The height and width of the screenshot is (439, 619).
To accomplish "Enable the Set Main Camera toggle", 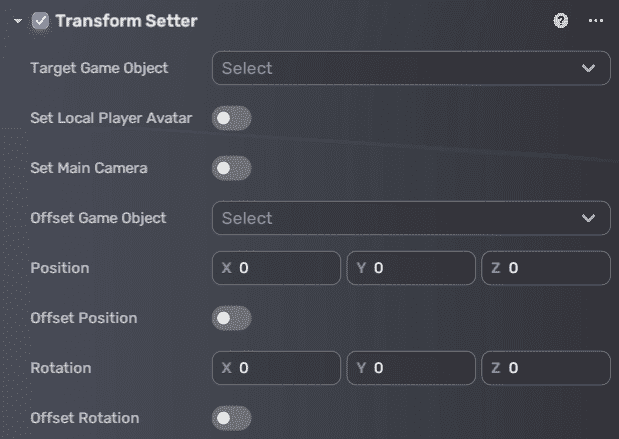I will tap(231, 168).
